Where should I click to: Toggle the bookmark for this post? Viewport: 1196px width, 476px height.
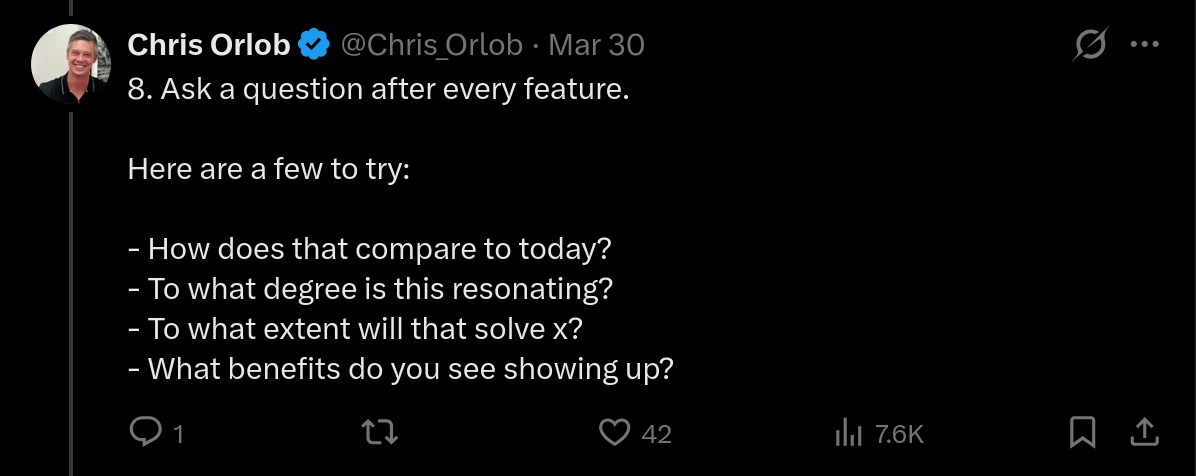[1082, 432]
